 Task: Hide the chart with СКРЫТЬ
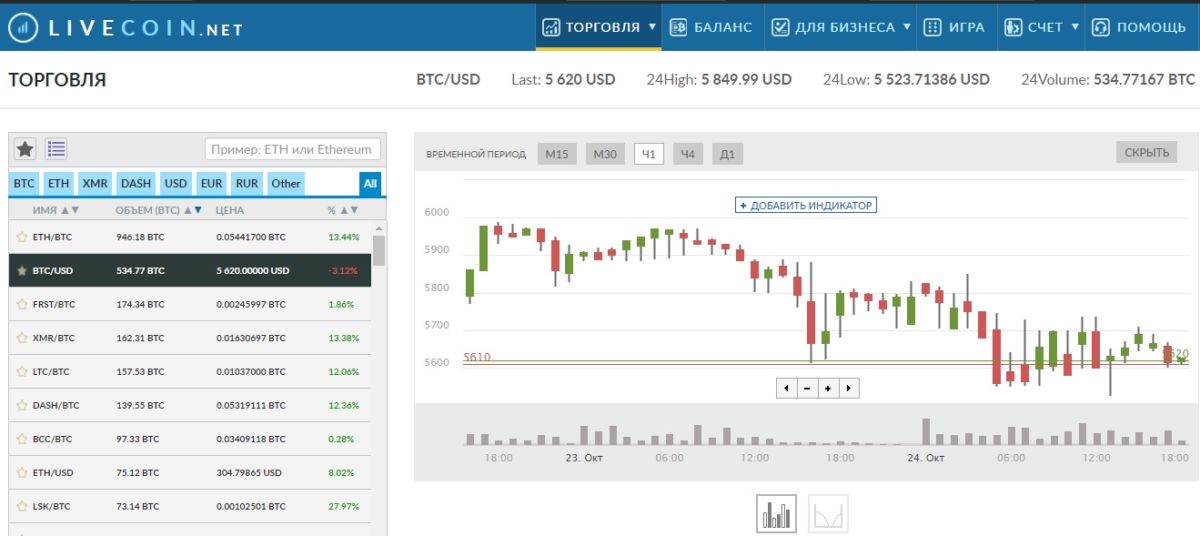click(x=1146, y=152)
